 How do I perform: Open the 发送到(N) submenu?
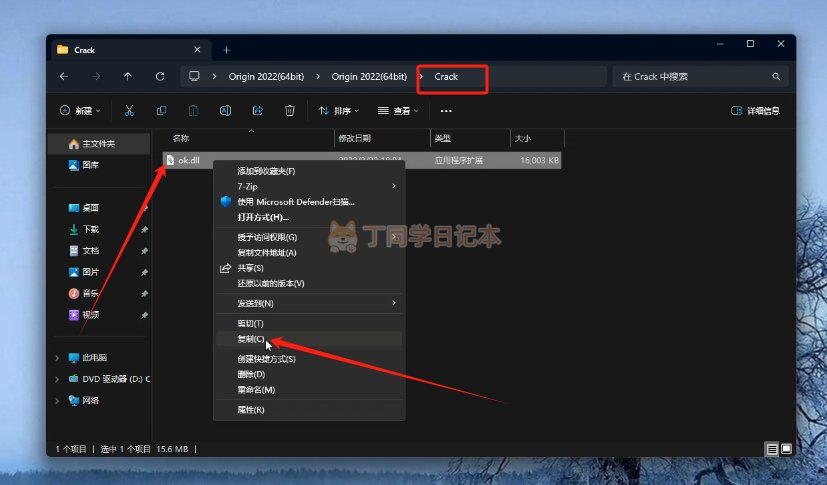(x=309, y=303)
